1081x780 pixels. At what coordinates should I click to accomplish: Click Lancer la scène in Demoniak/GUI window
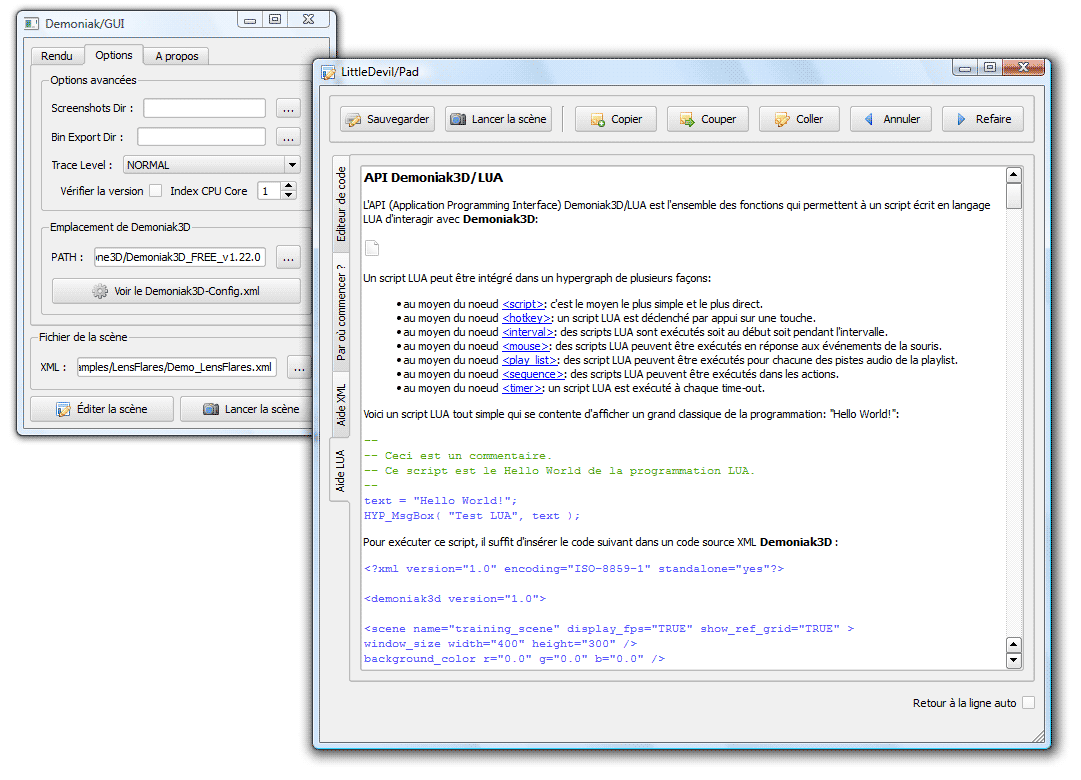click(x=247, y=409)
